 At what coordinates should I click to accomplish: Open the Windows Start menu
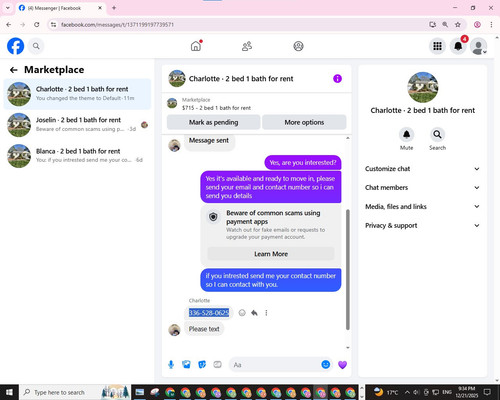pos(9,392)
